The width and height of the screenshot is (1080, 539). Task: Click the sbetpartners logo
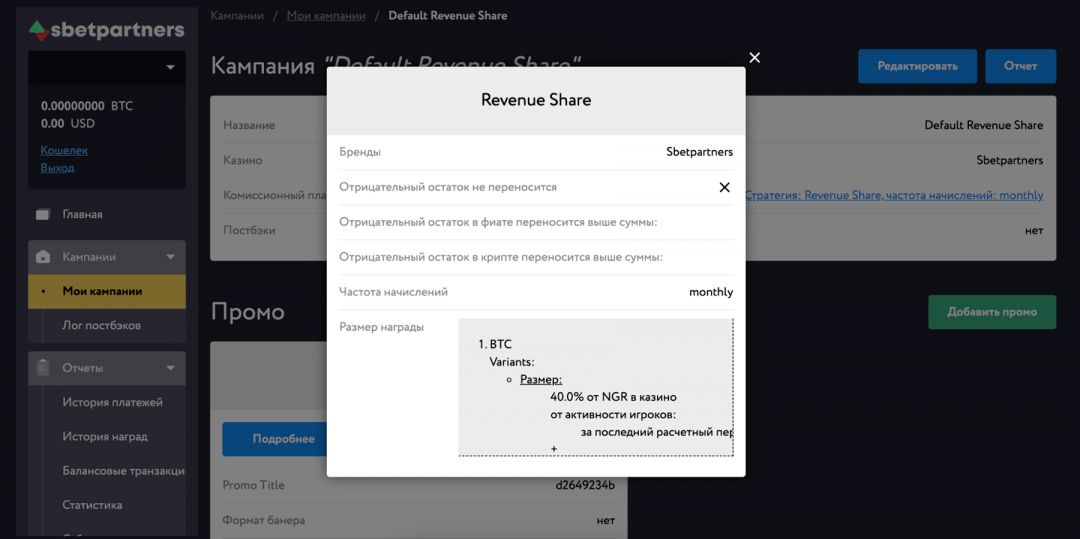click(106, 30)
